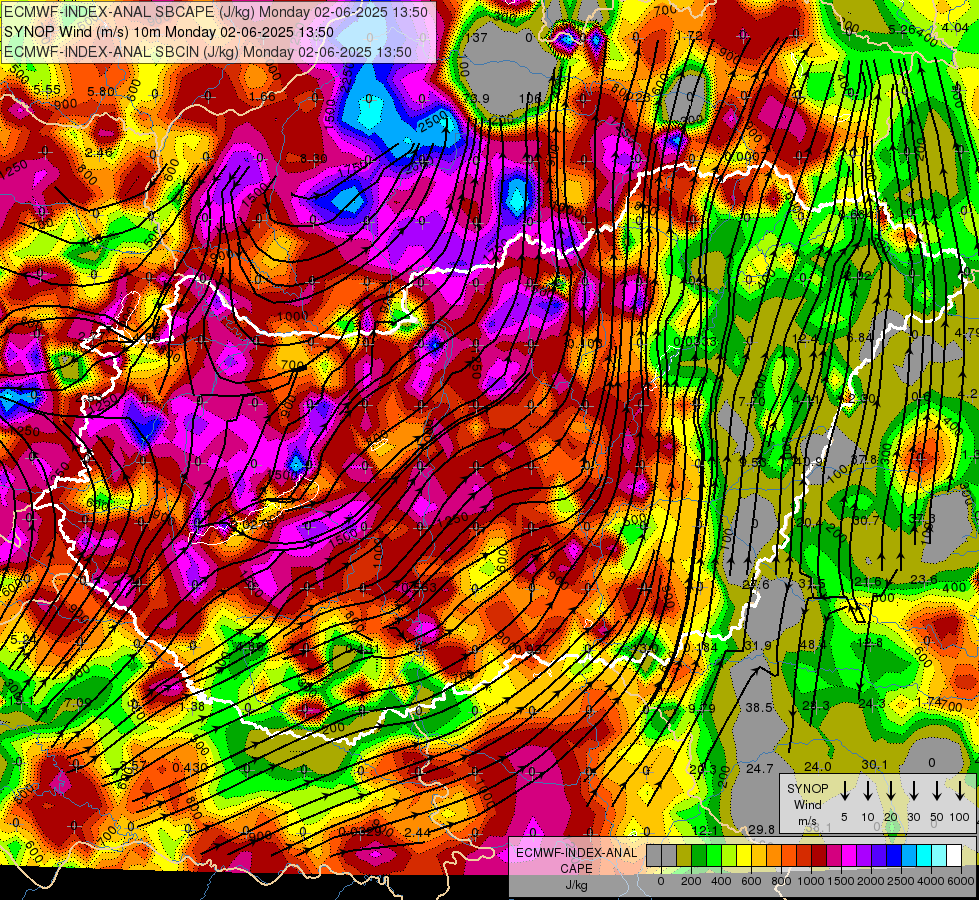Viewport: 979px width, 900px height.
Task: Click the map value '1.66'
Action: pyautogui.click(x=262, y=97)
